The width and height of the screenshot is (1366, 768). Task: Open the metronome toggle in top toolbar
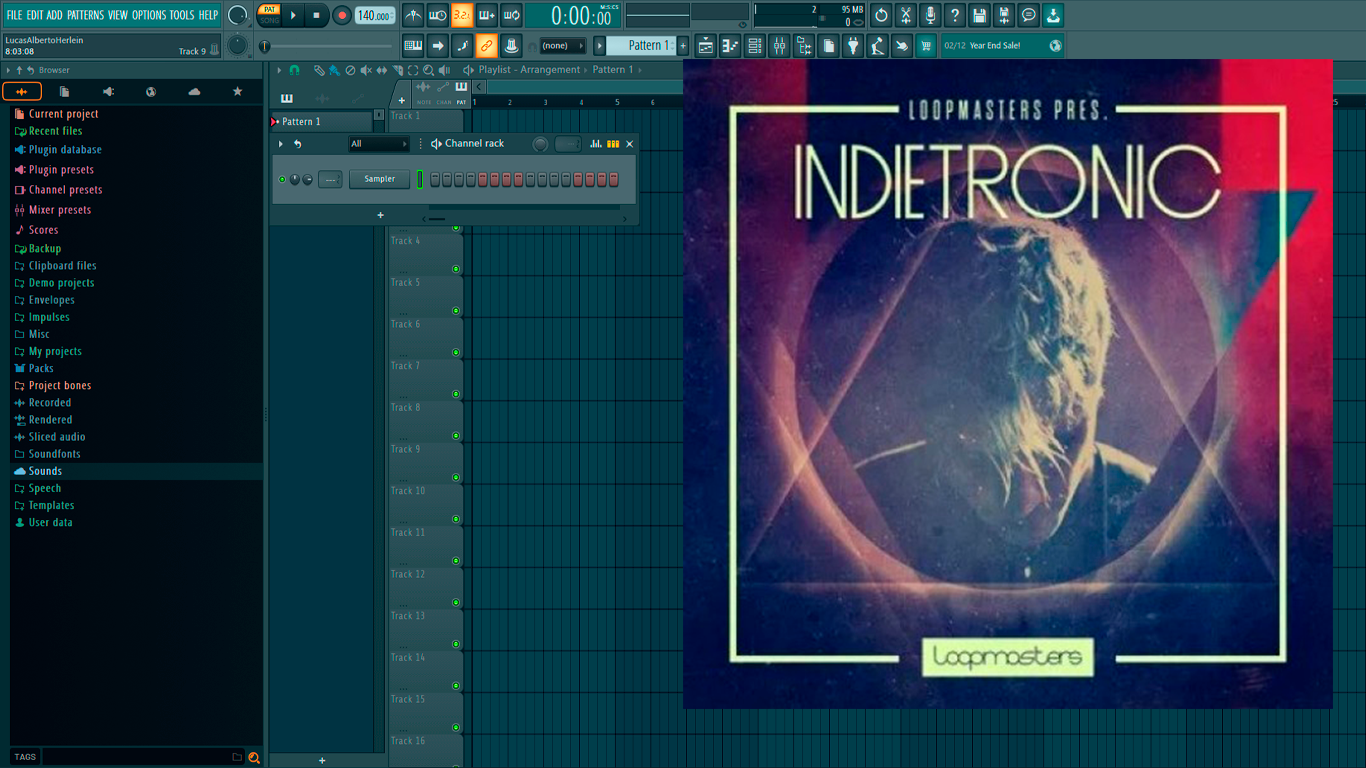tap(413, 15)
